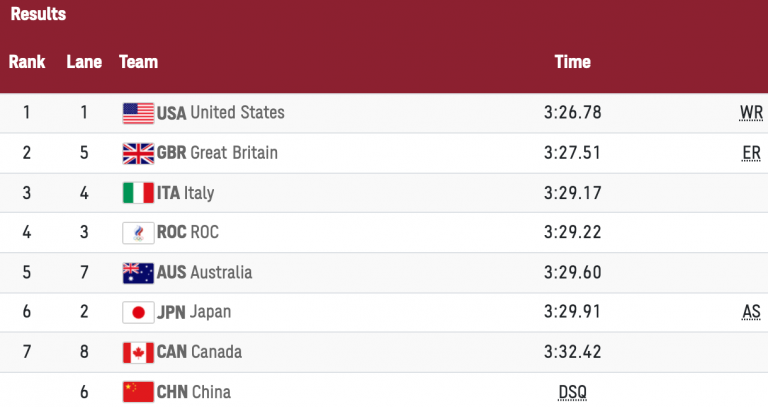Click the Italy flag icon
This screenshot has height=407, width=768.
point(138,193)
